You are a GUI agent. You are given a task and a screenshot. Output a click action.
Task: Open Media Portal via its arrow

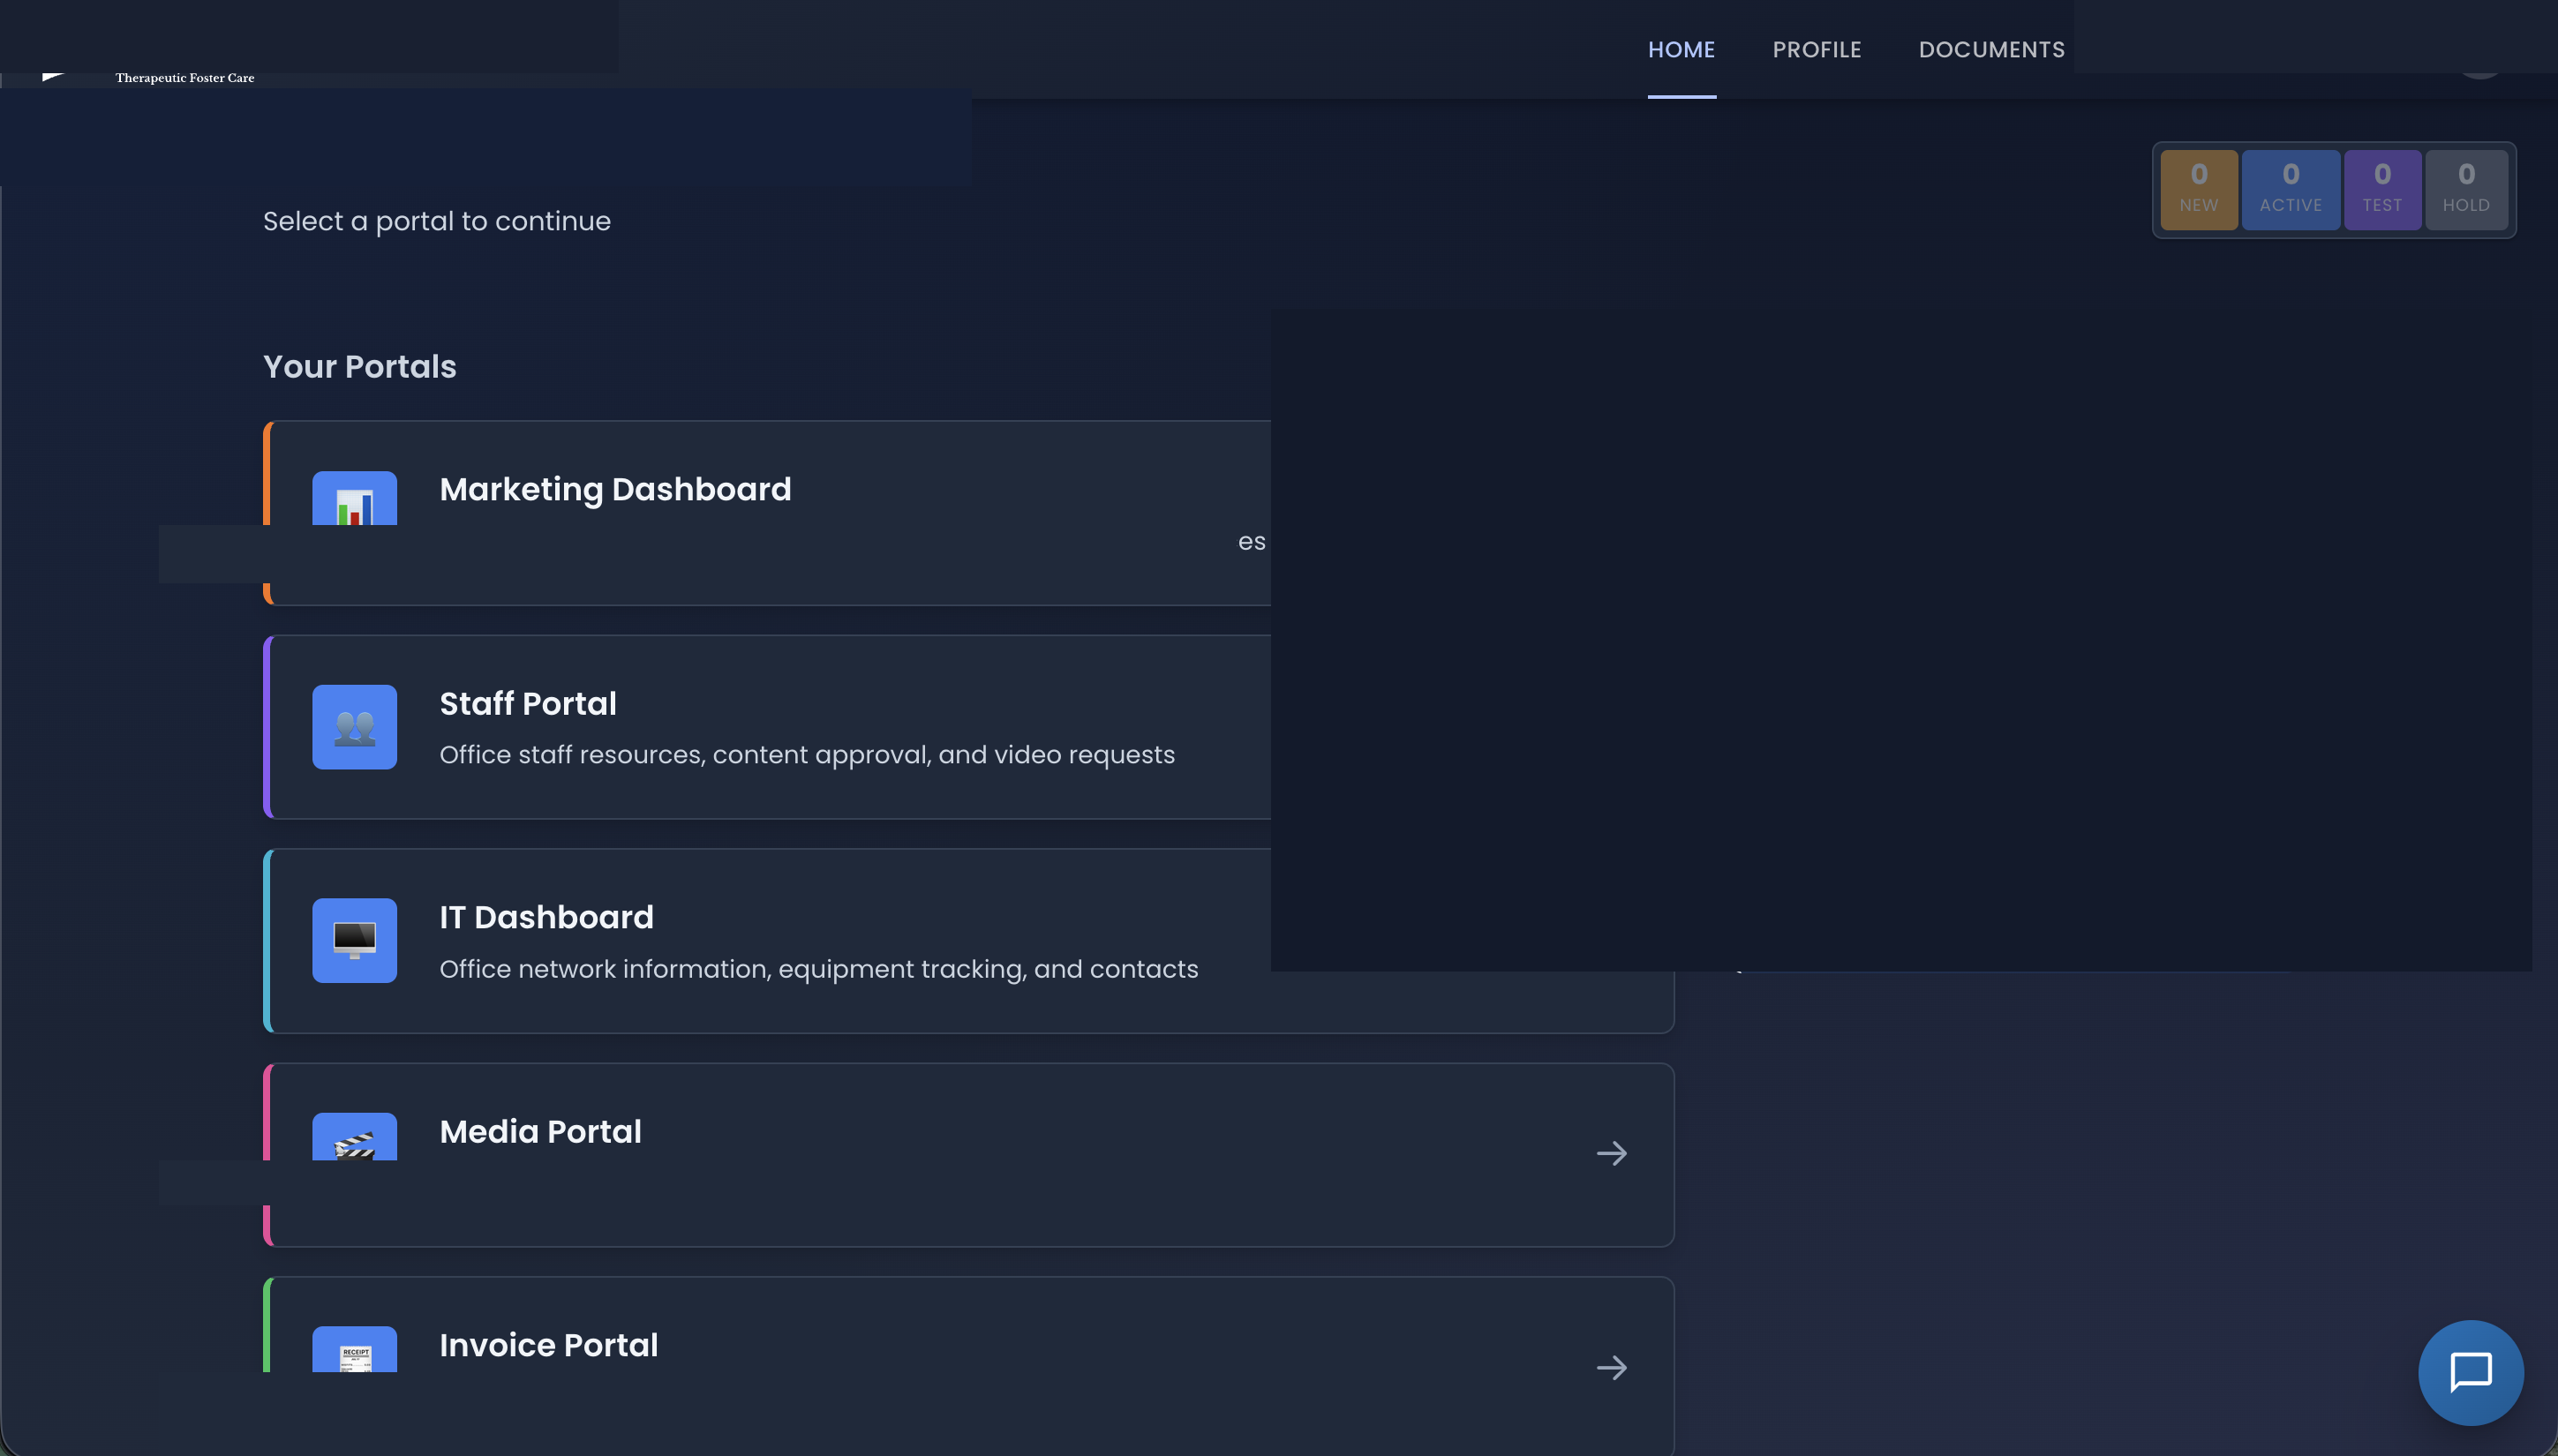(1612, 1153)
